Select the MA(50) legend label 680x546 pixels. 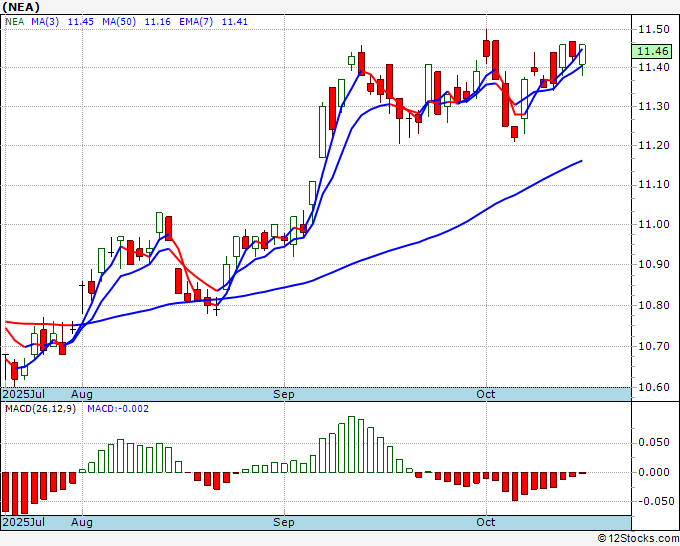119,22
